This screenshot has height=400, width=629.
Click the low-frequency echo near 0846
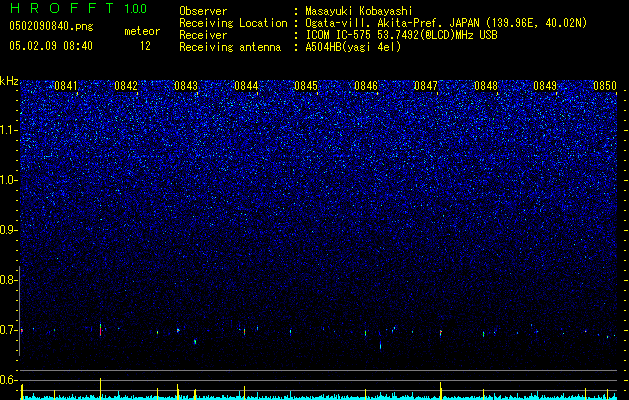380,345
